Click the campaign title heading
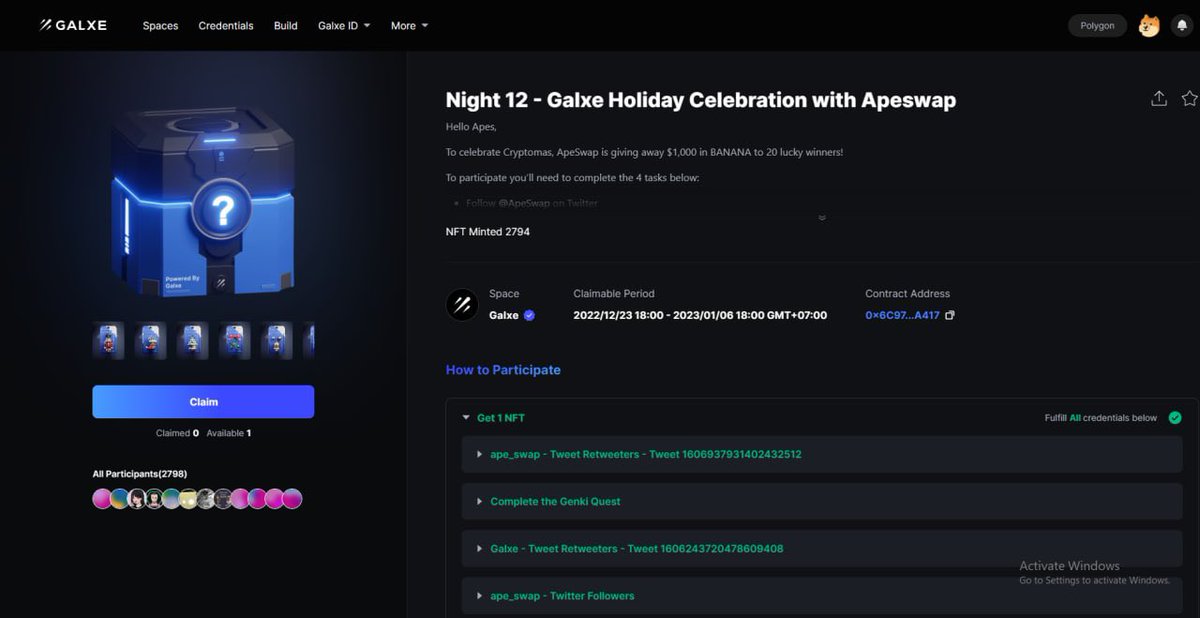This screenshot has height=618, width=1200. pos(701,100)
